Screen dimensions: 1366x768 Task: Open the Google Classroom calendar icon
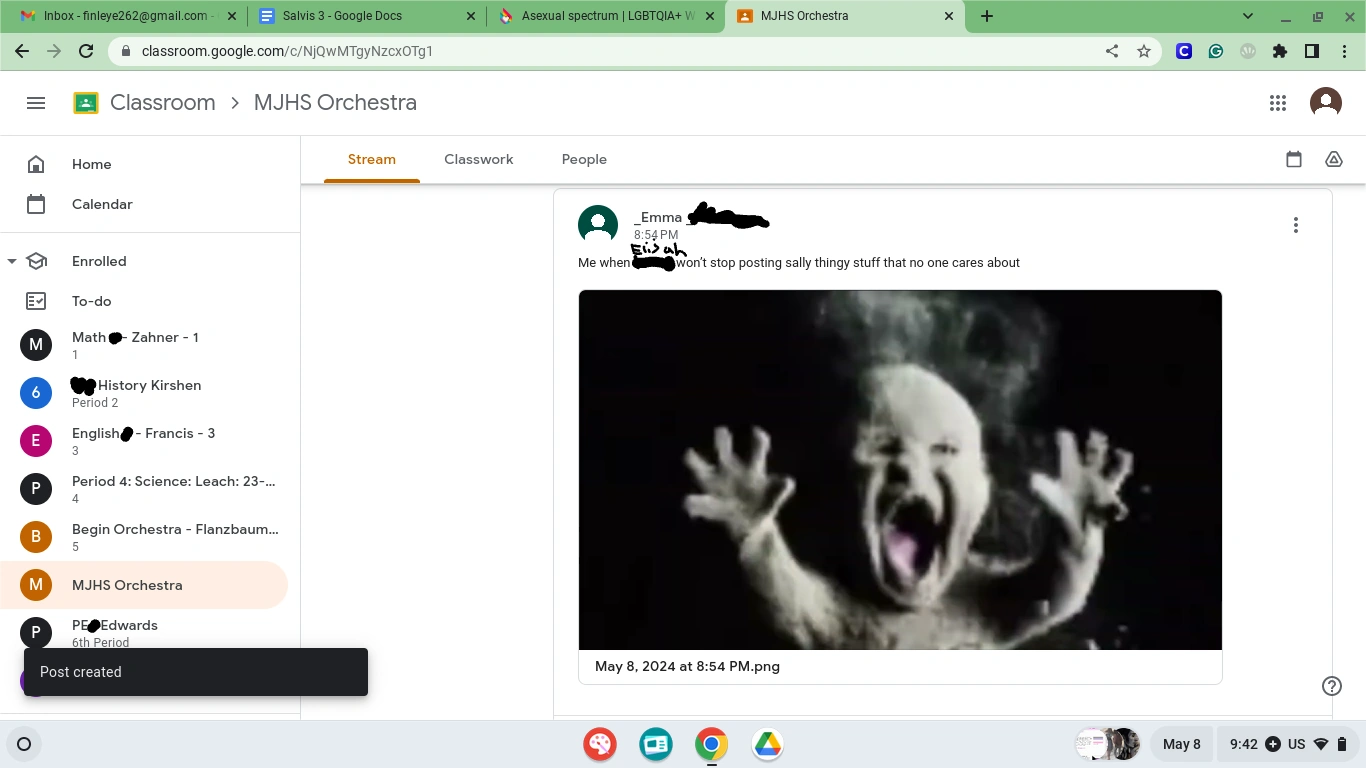[x=1293, y=159]
